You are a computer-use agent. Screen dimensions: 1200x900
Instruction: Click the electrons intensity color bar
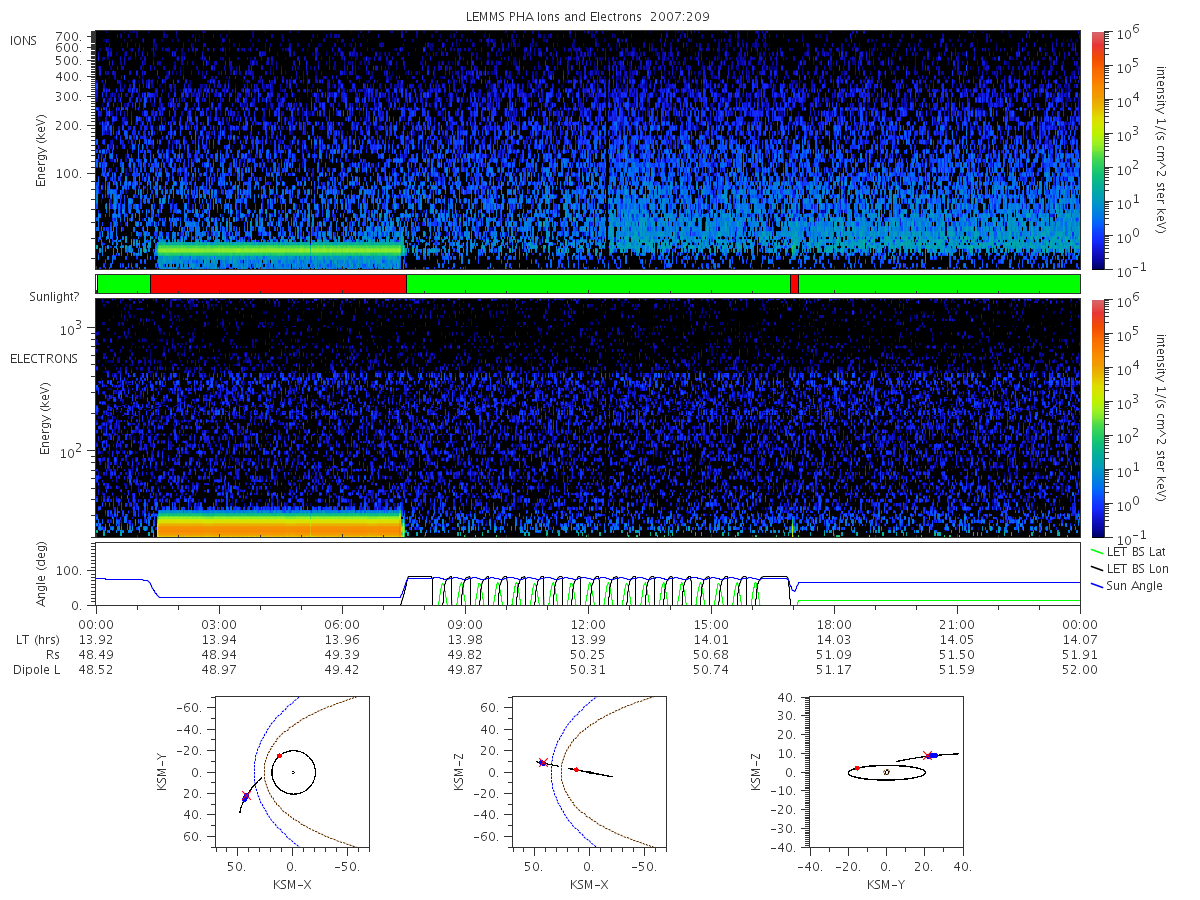[1096, 418]
